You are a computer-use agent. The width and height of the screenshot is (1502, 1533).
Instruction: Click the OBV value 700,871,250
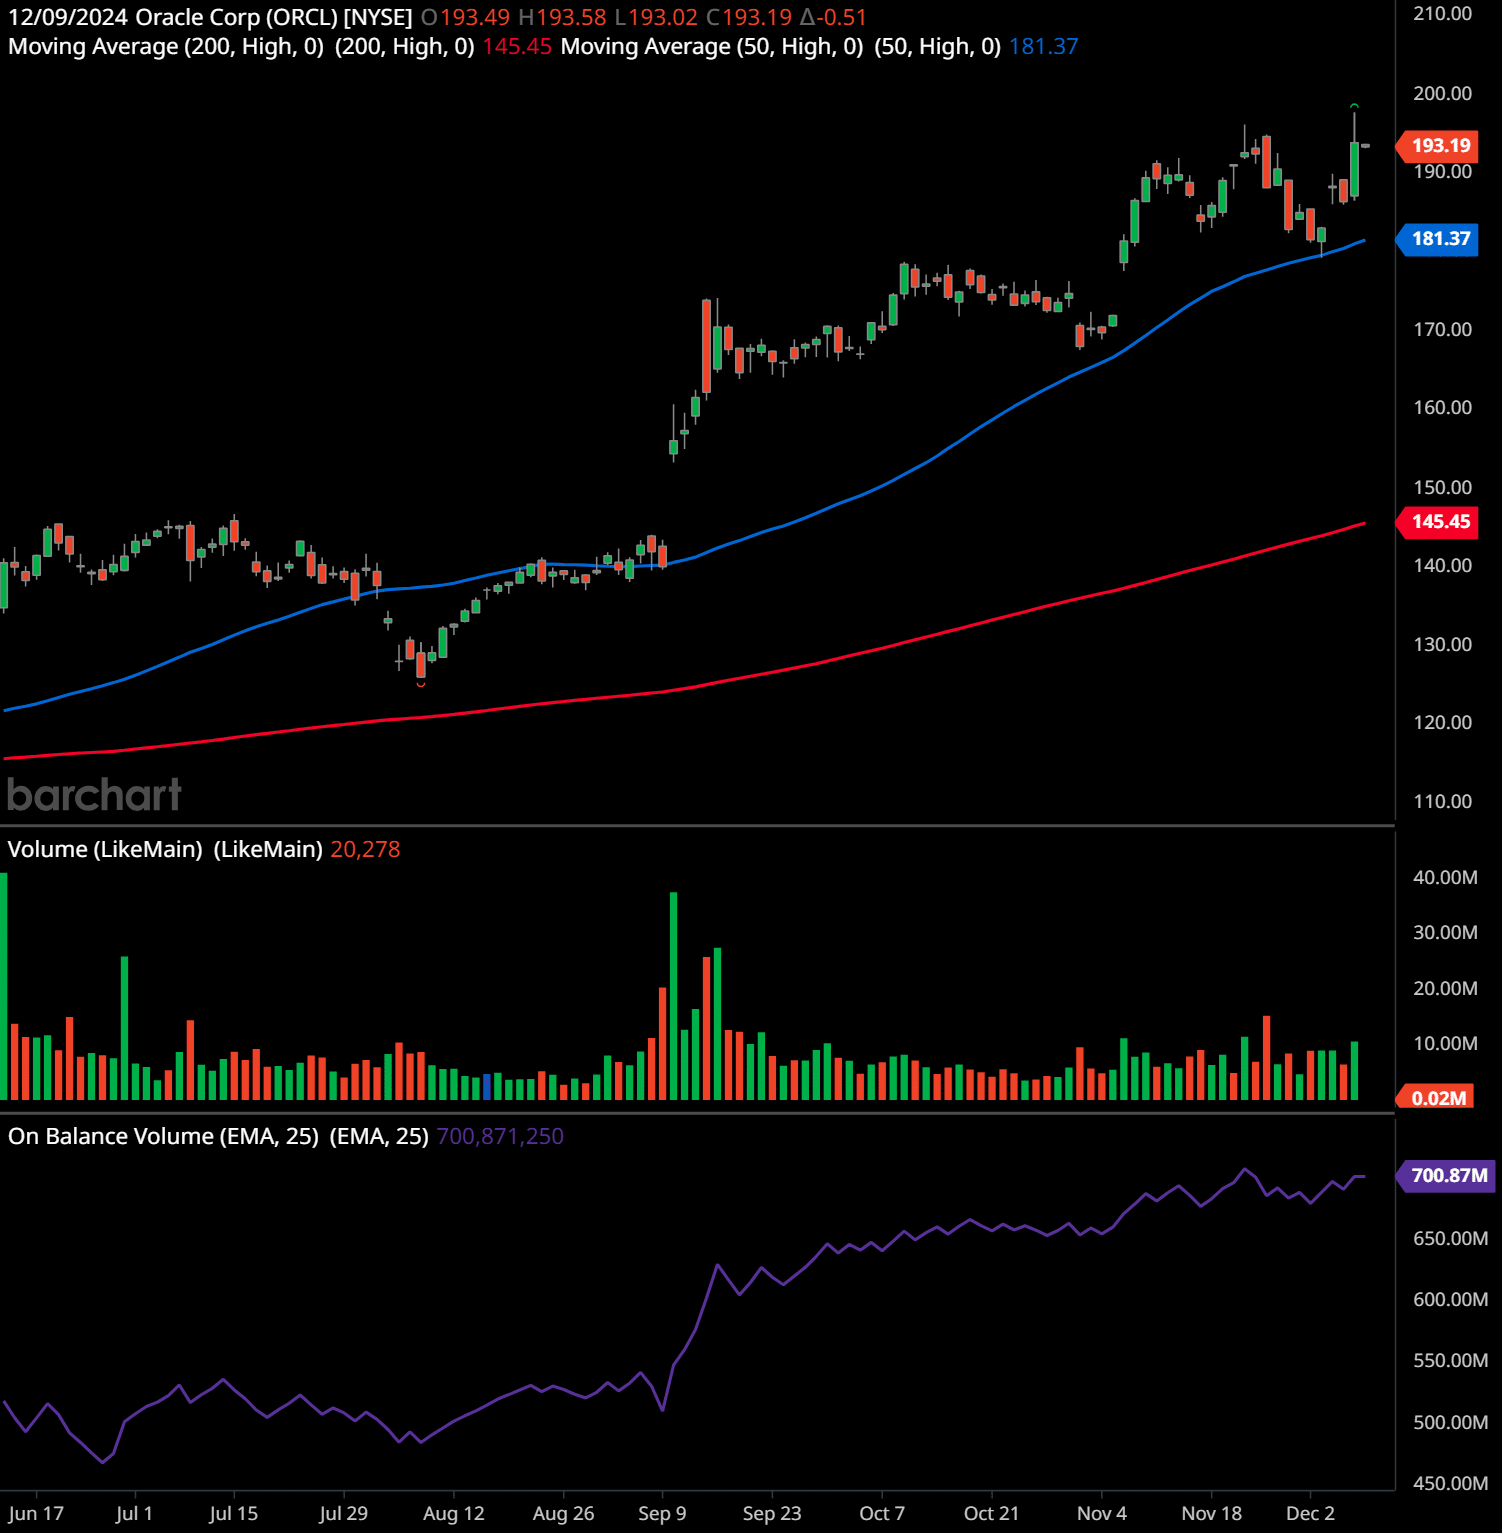[500, 1136]
